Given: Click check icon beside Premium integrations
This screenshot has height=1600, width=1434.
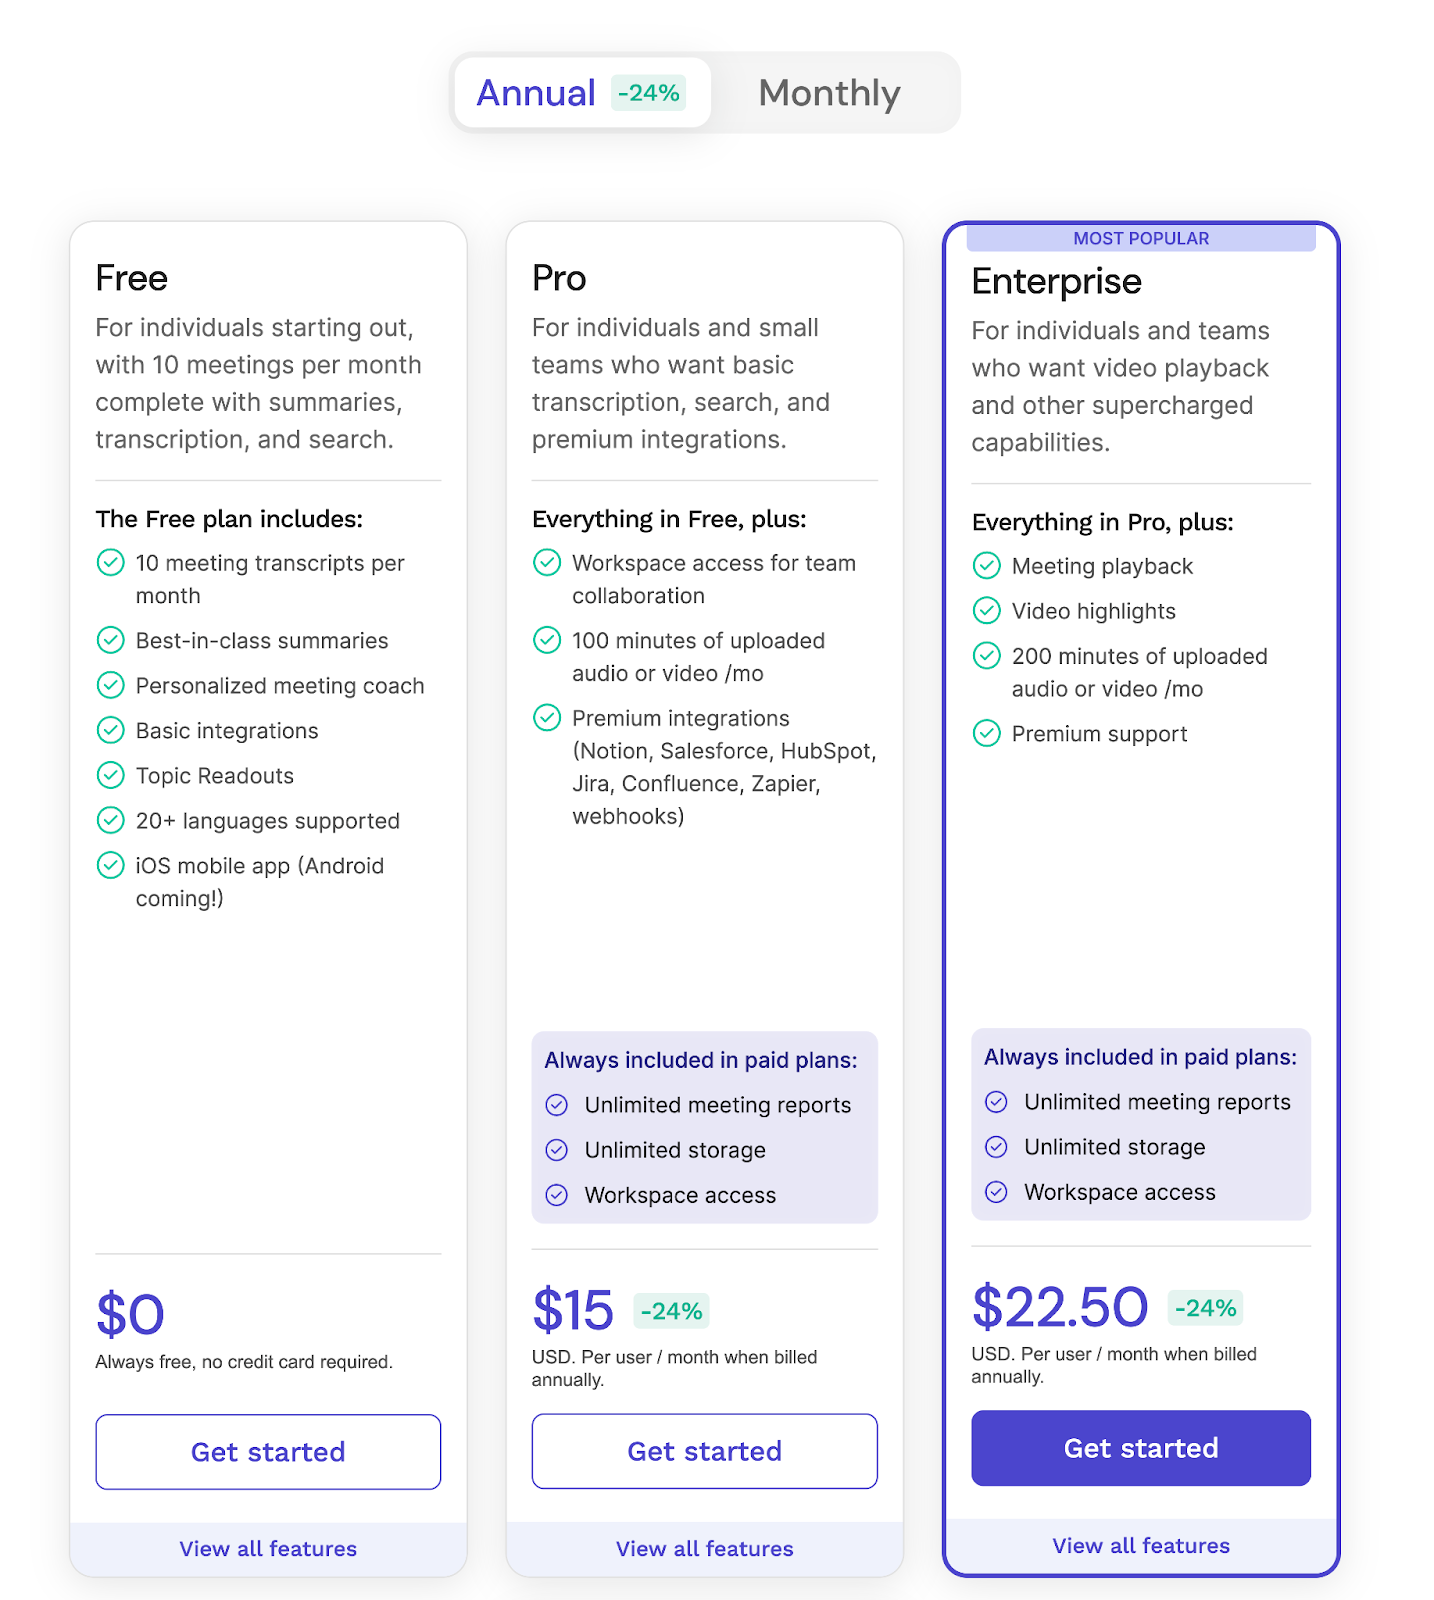Looking at the screenshot, I should [547, 717].
